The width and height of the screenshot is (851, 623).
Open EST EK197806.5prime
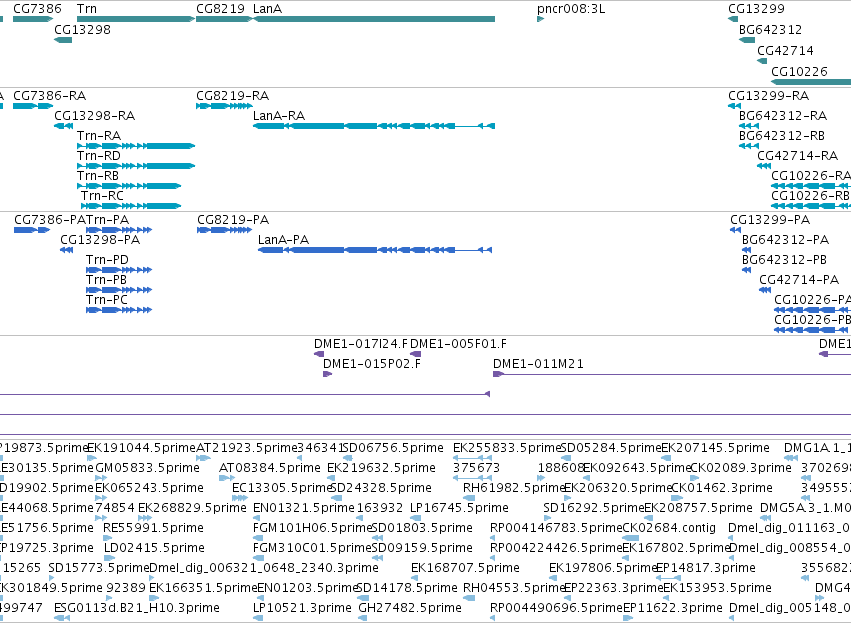(554, 578)
